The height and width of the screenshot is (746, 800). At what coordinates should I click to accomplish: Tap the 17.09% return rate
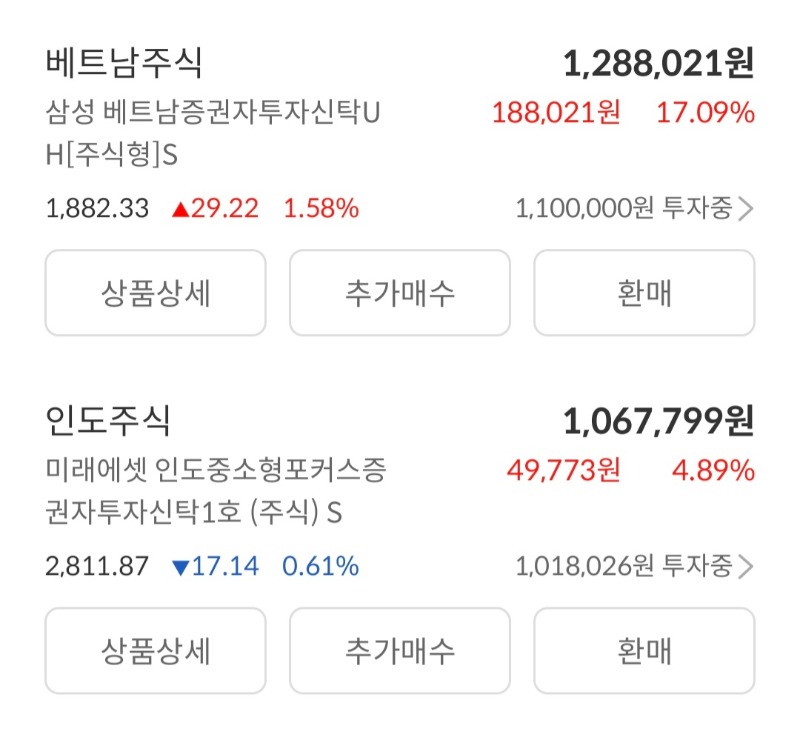(705, 113)
